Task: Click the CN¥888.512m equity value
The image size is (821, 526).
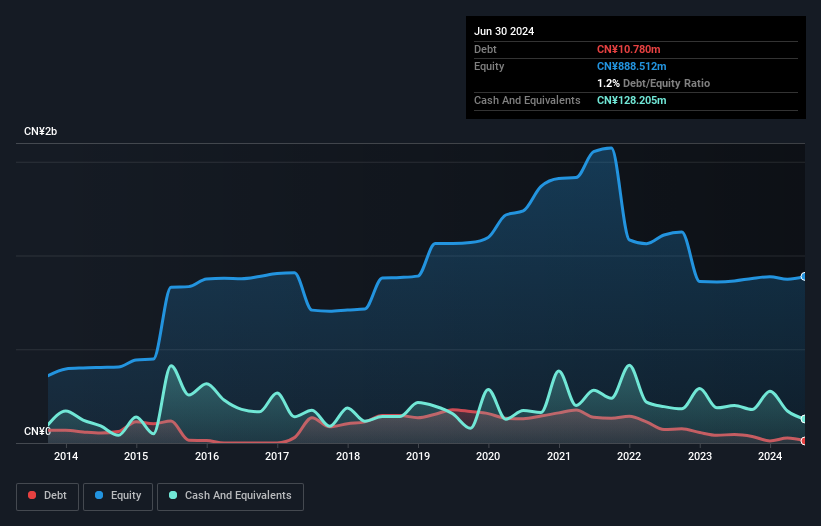Action: coord(631,66)
